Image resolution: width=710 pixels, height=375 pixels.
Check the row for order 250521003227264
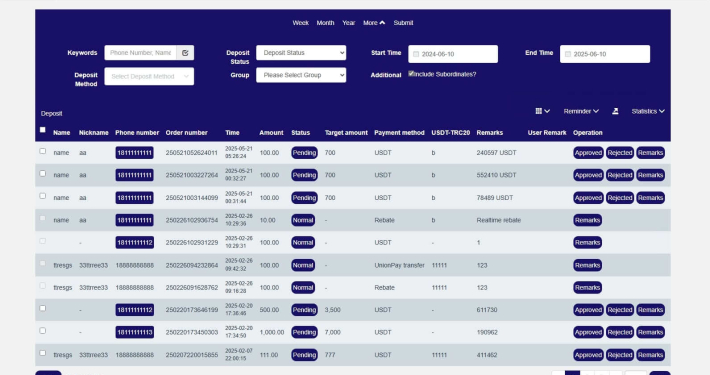43,173
